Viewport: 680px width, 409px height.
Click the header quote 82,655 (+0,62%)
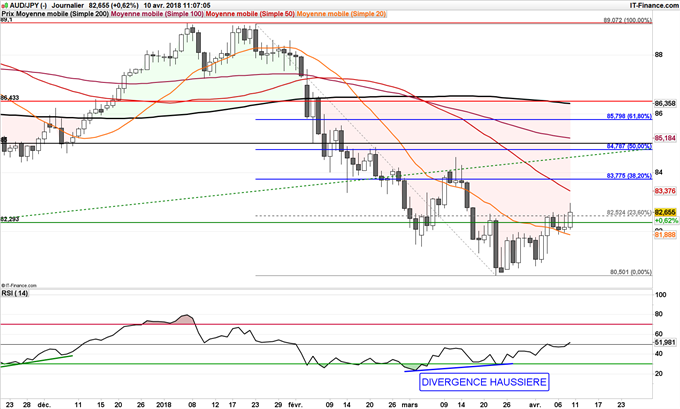(x=114, y=6)
